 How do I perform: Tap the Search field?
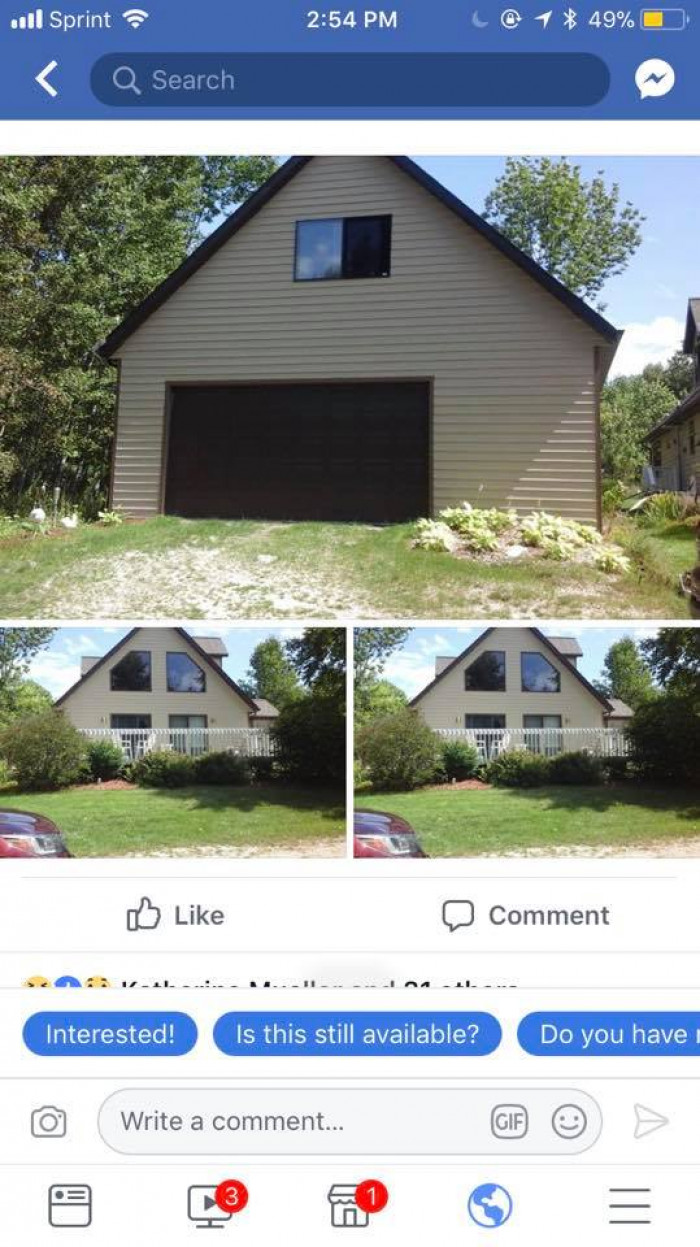350,80
